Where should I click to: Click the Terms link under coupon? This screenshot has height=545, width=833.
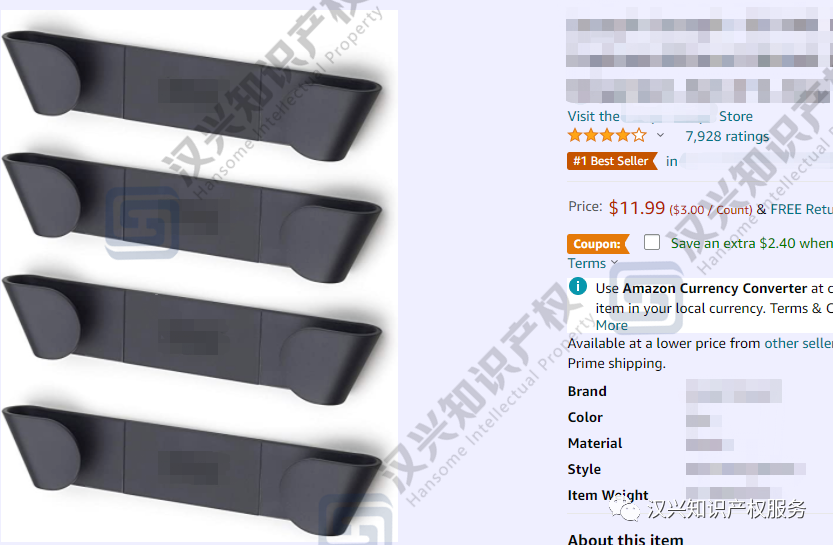(586, 263)
